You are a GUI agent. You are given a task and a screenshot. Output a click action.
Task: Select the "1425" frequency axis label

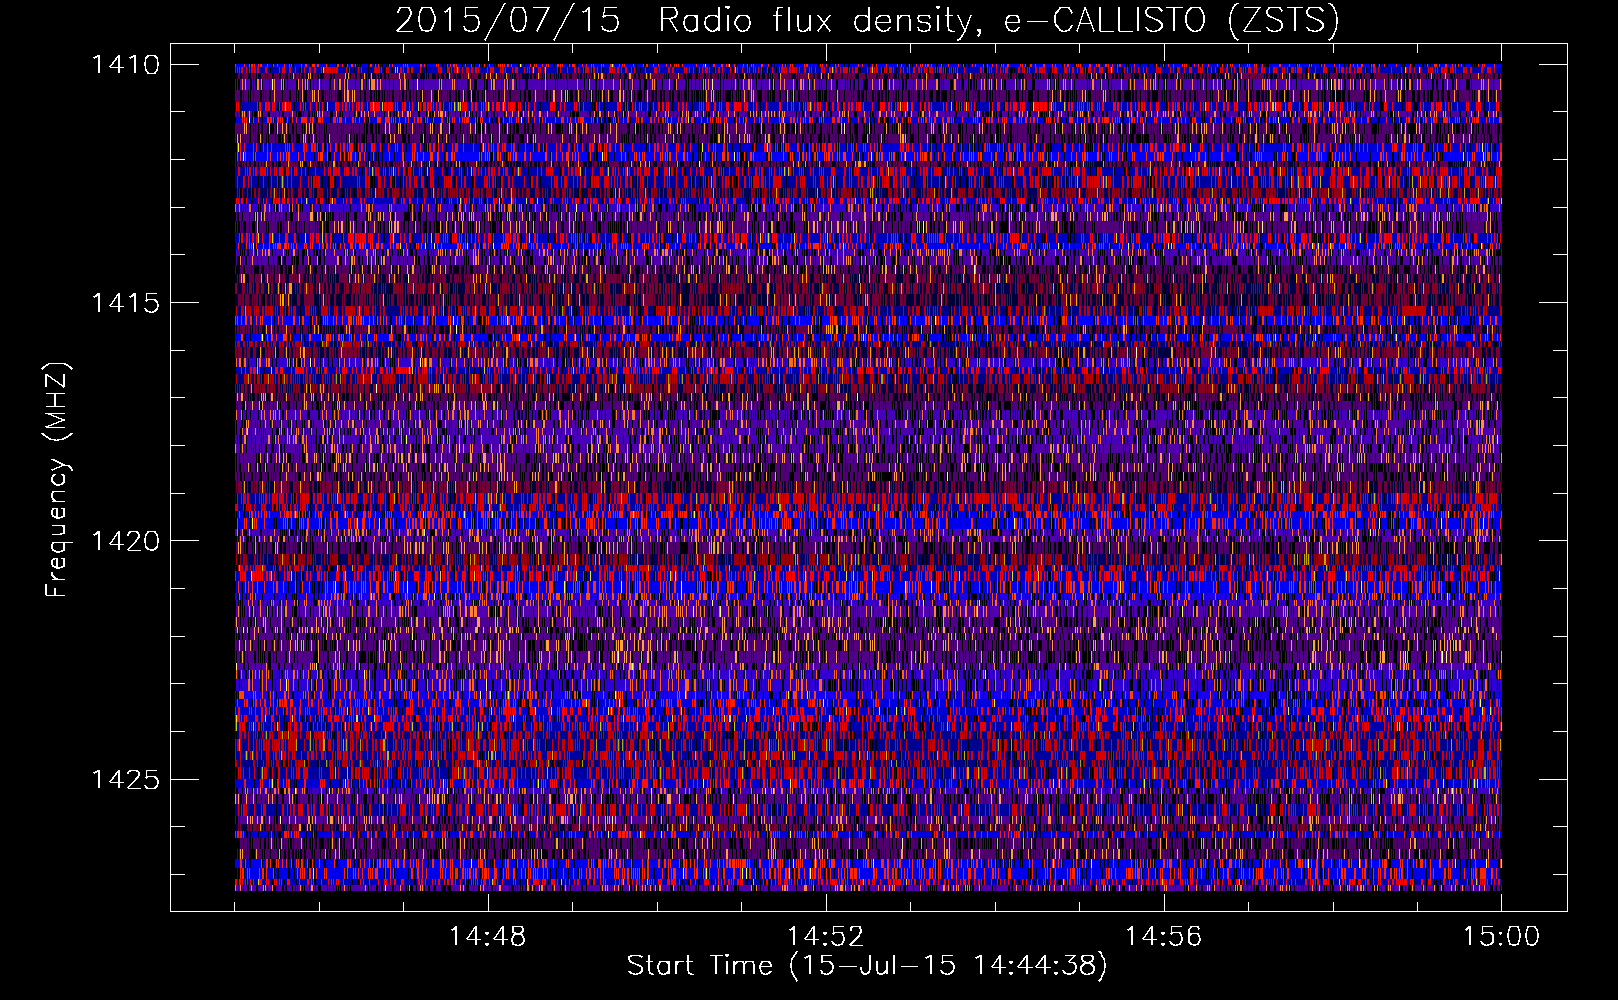coord(125,779)
